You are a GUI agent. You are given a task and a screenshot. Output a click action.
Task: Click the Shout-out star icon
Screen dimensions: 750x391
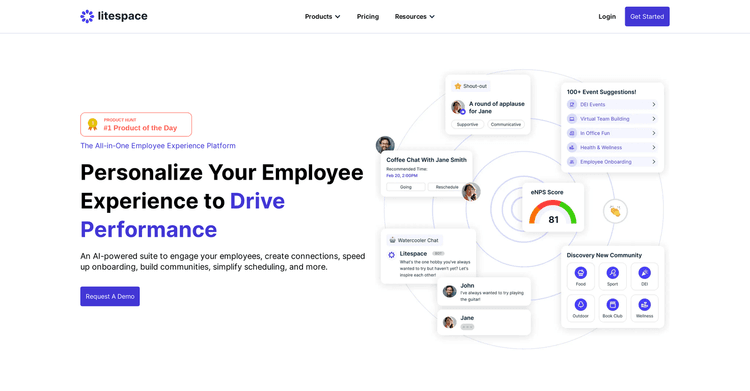[x=458, y=86]
